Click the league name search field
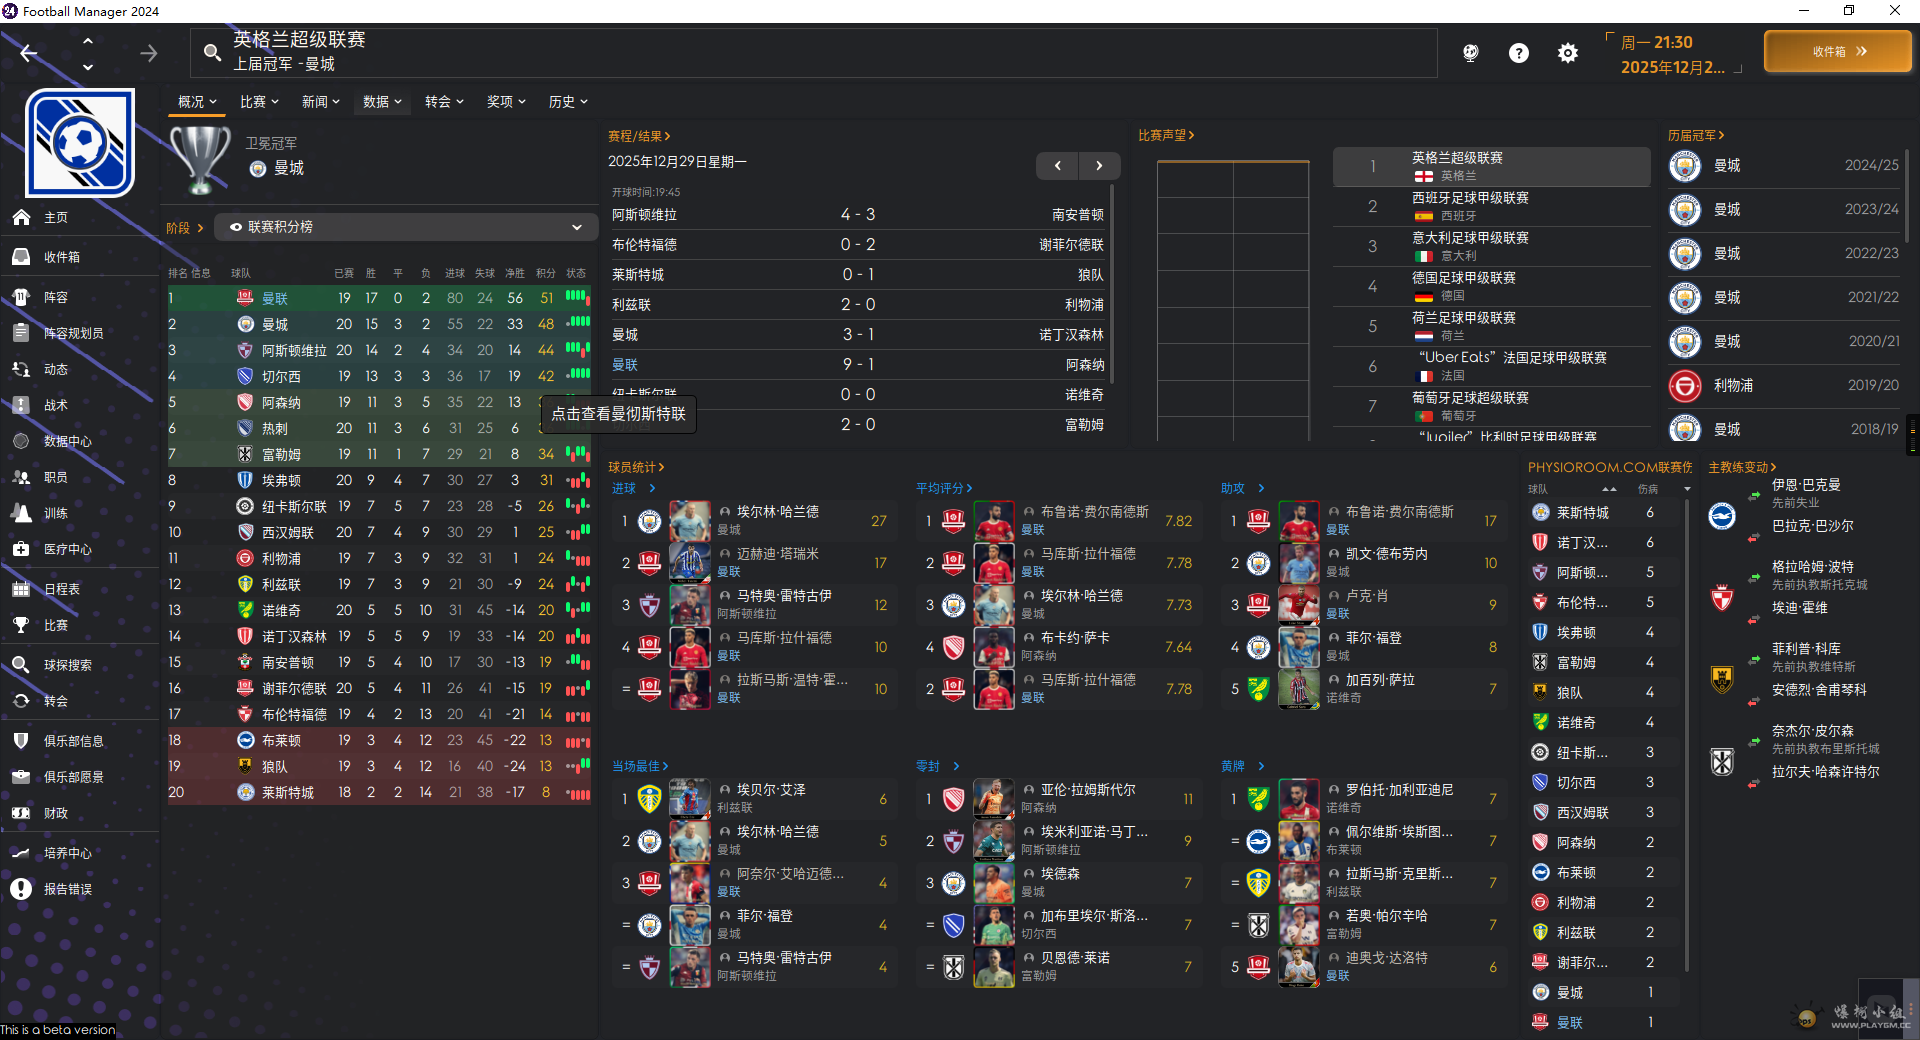 [814, 52]
